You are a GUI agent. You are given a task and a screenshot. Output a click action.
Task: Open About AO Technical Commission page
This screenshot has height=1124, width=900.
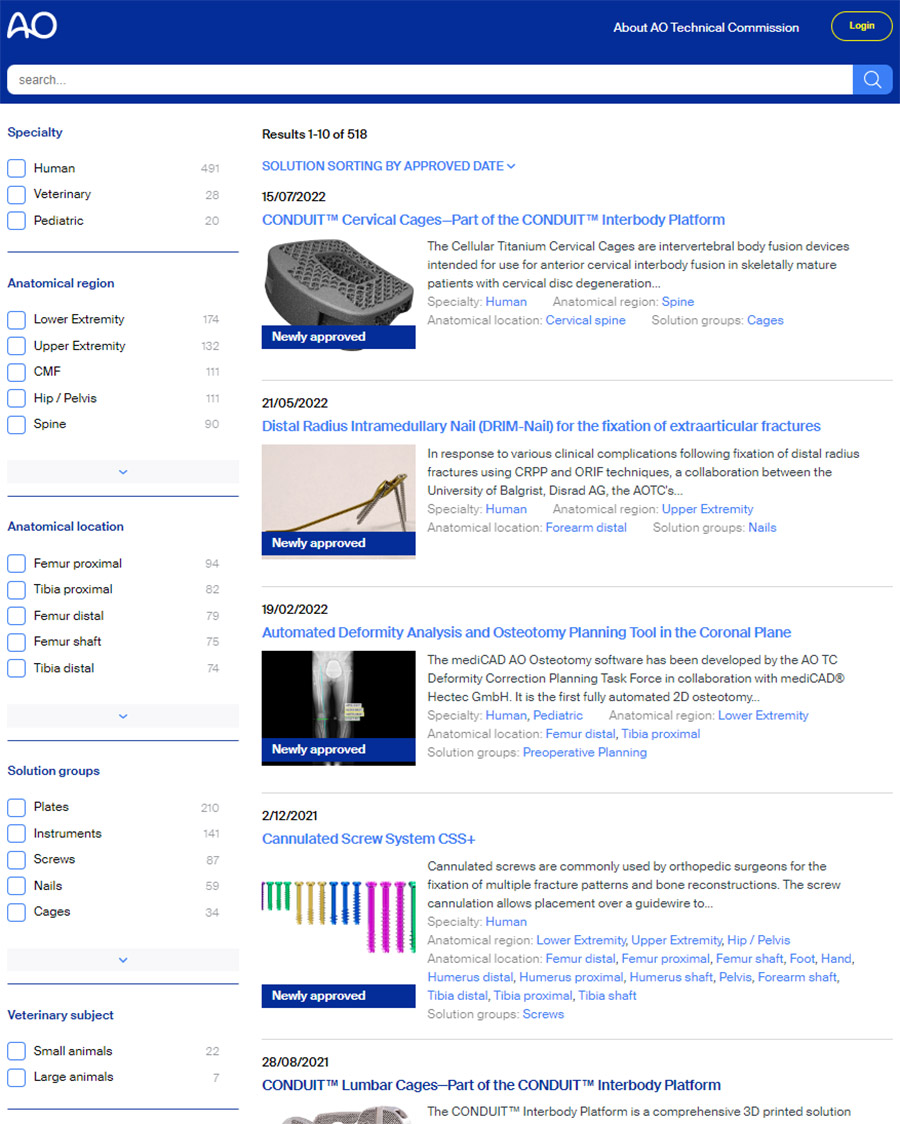[706, 27]
